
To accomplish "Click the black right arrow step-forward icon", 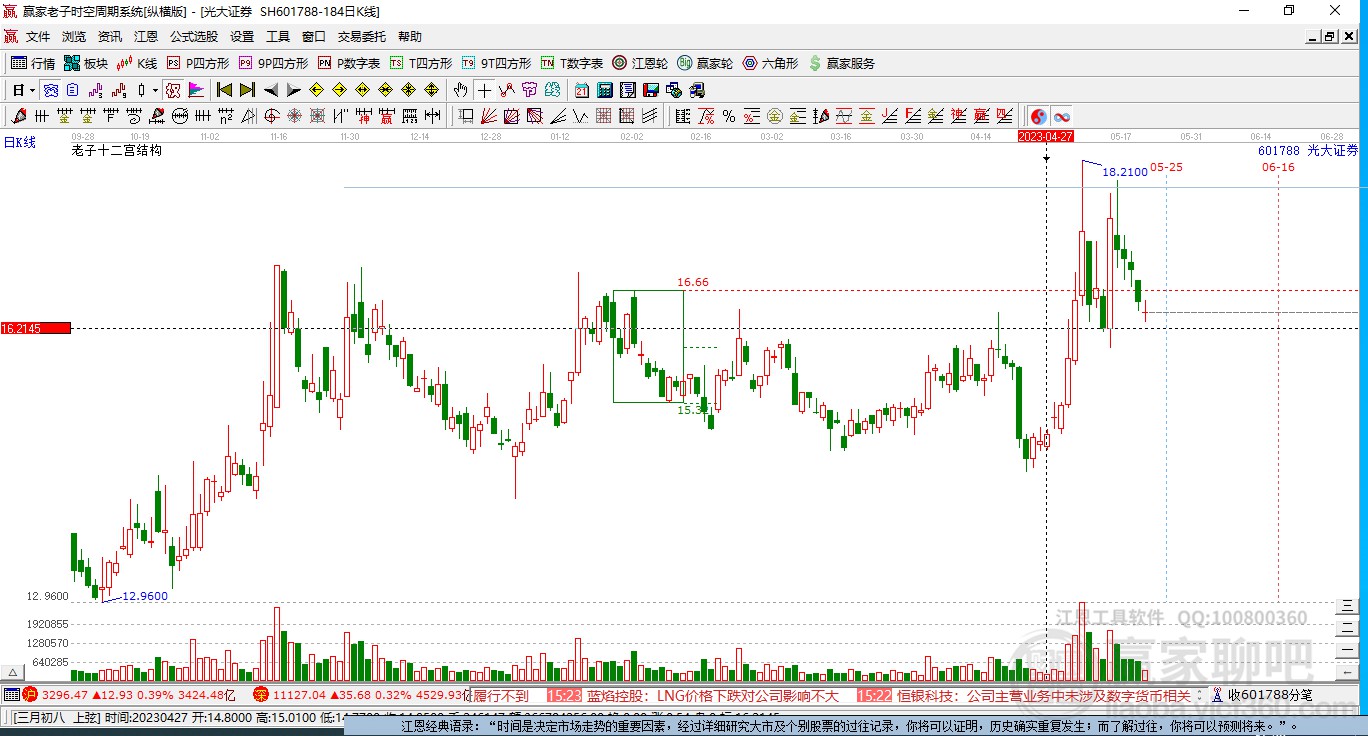I will pyautogui.click(x=293, y=90).
